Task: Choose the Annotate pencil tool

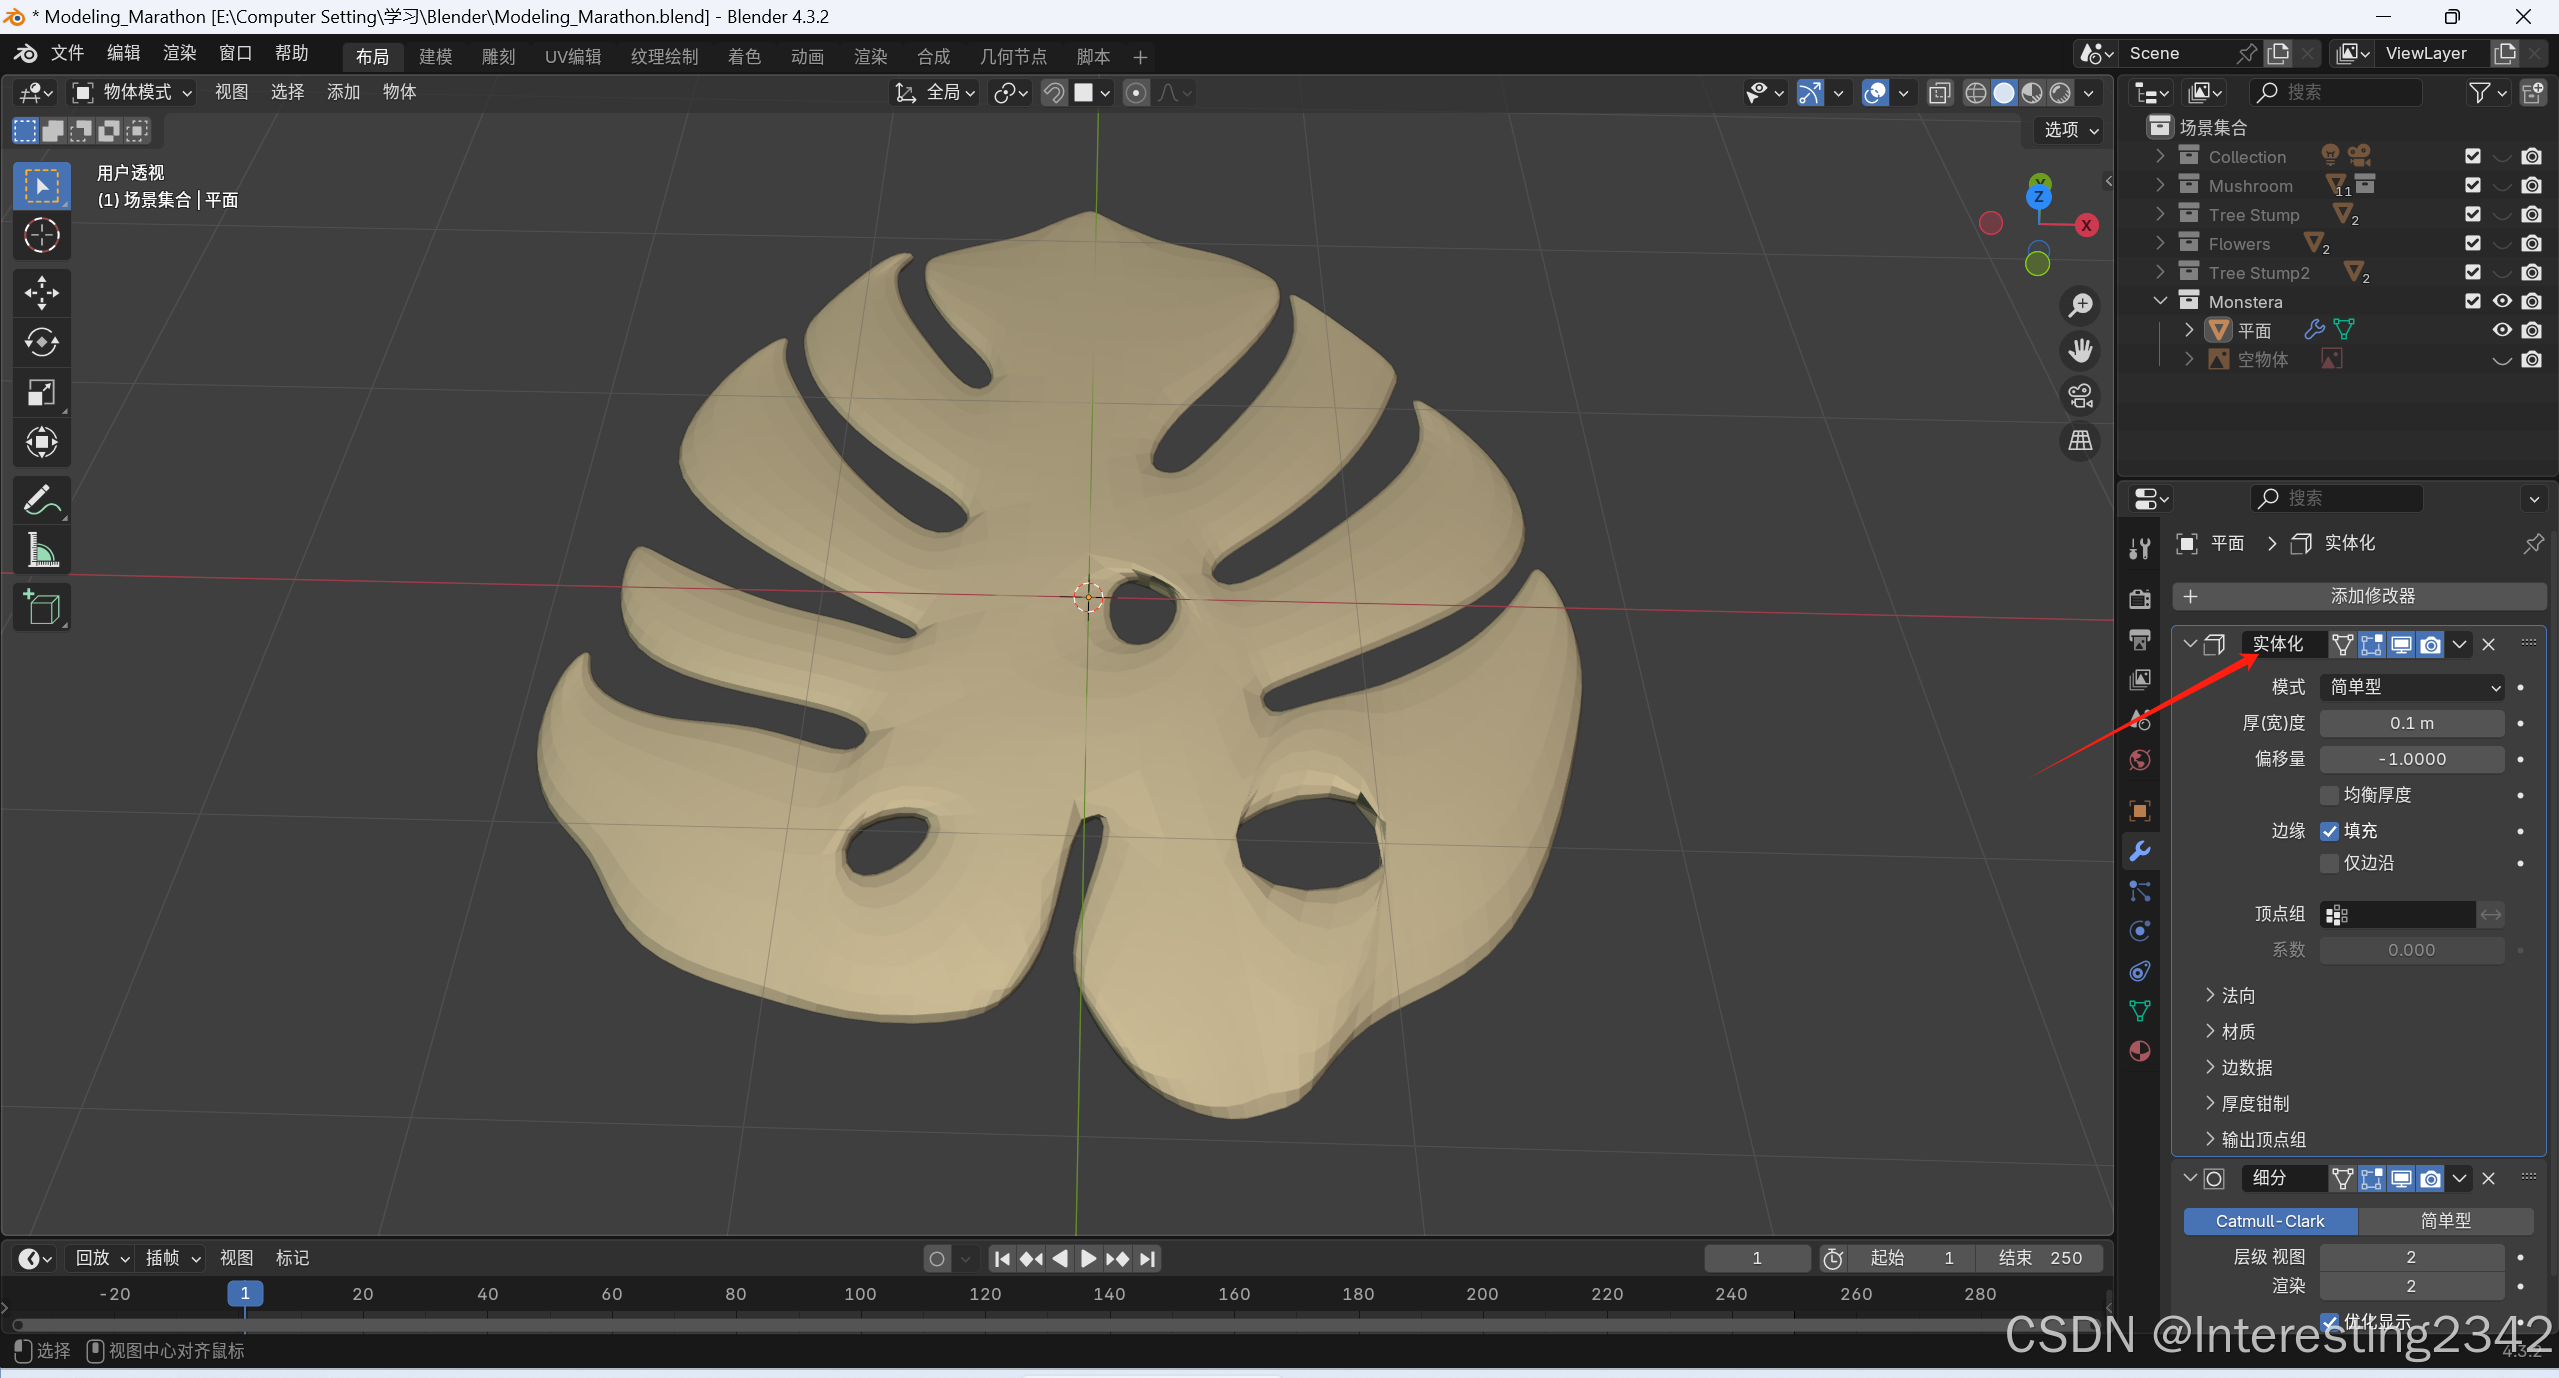Action: tap(41, 500)
